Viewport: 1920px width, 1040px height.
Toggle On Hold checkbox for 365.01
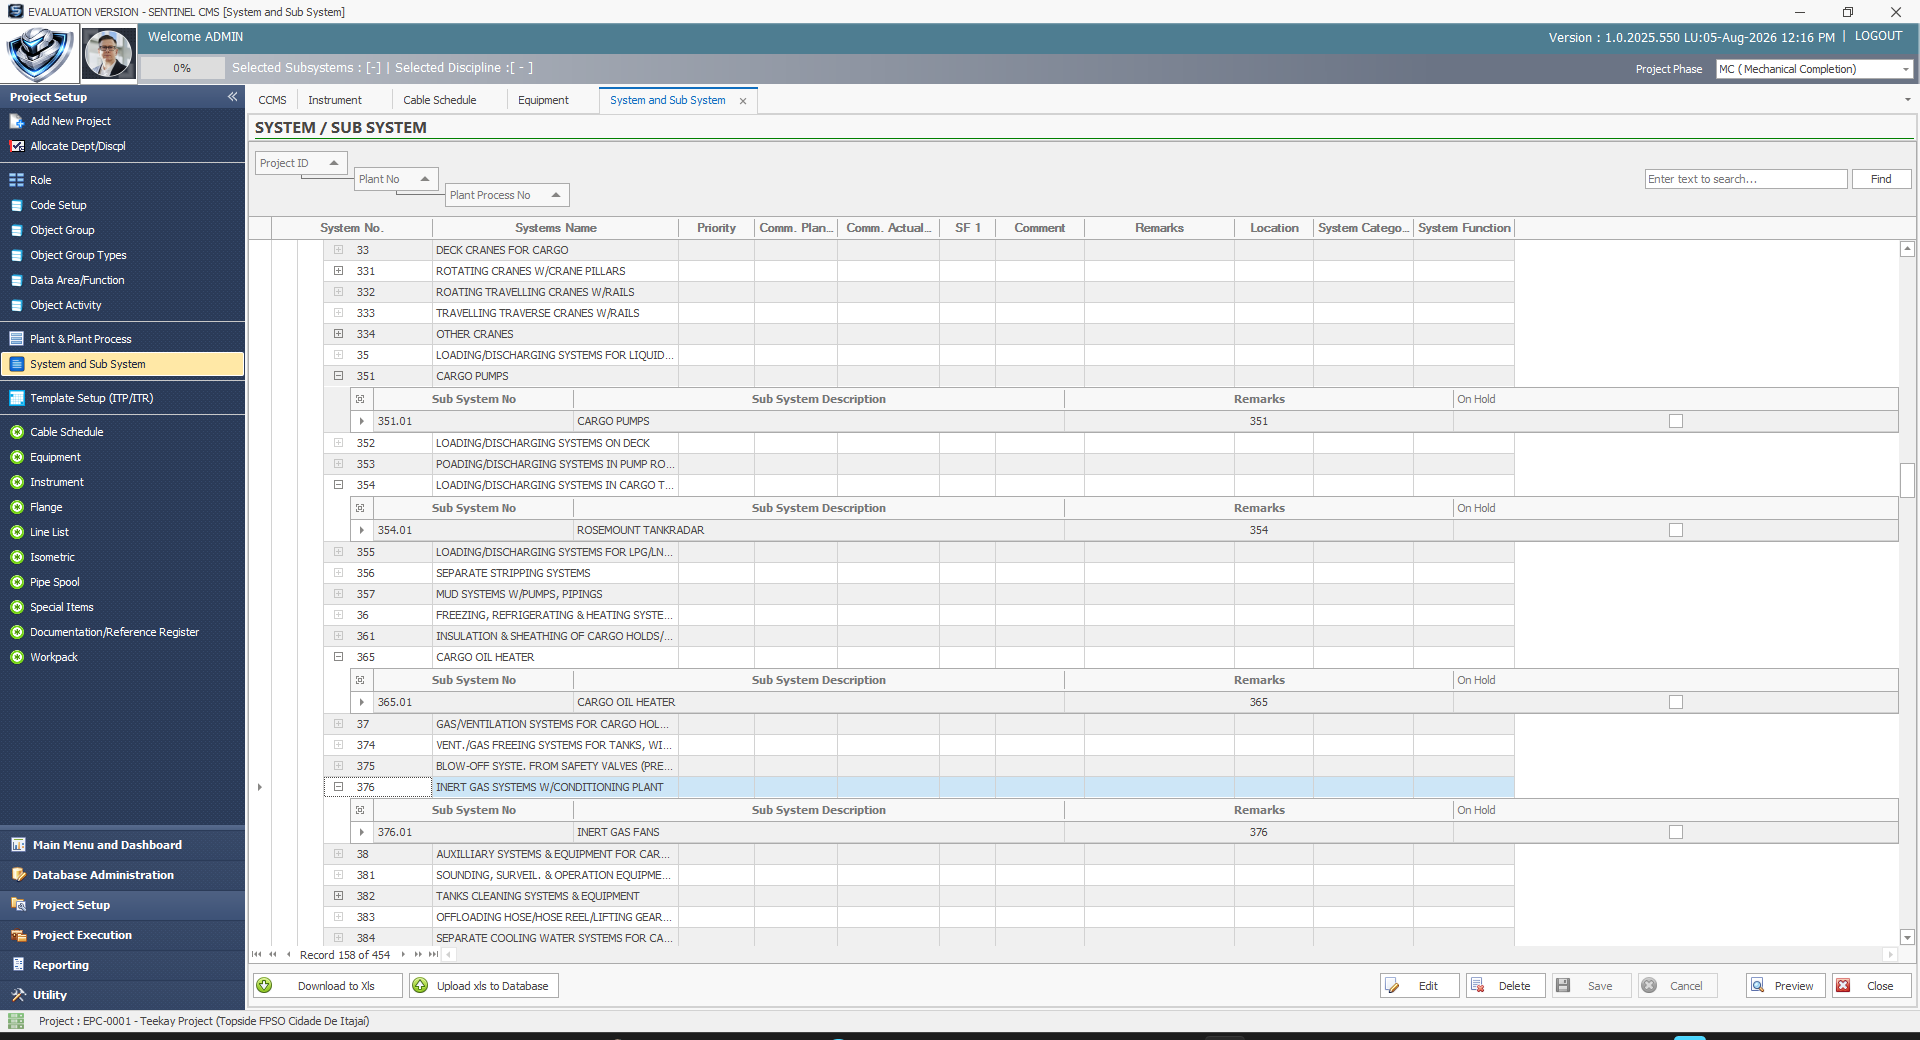pos(1676,702)
